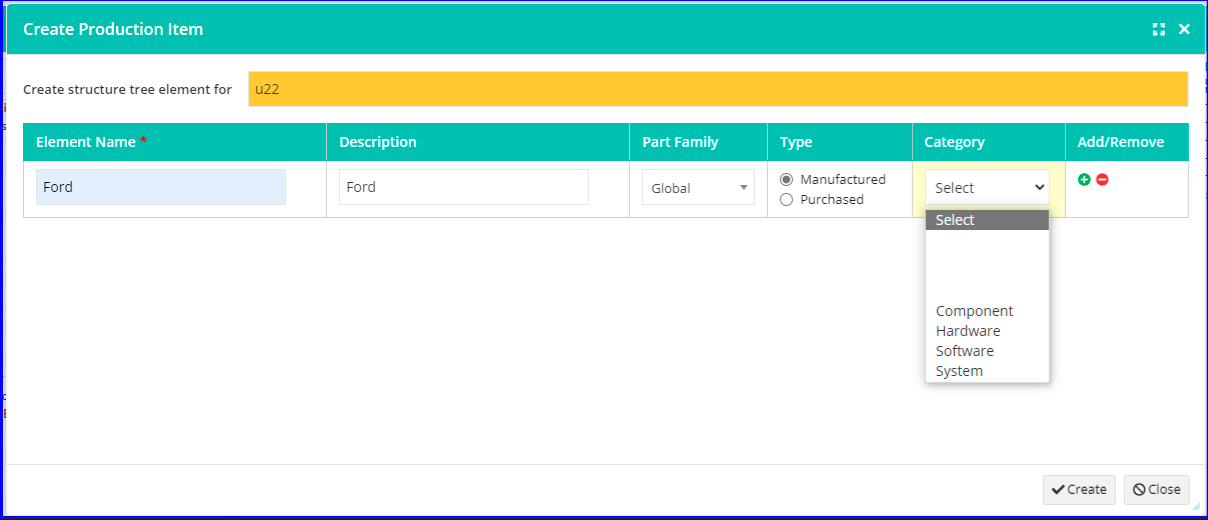Click the Element Name column header

click(175, 142)
